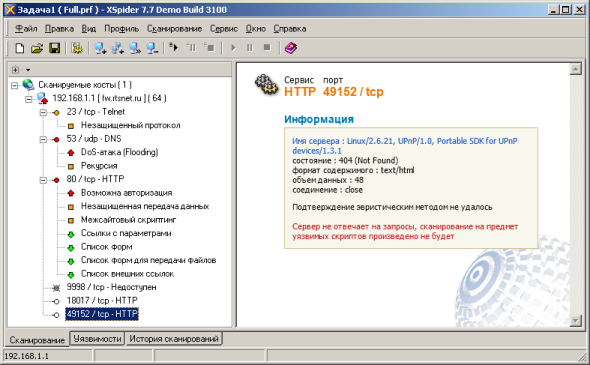590x365 pixels.
Task: Click the expand-all icon above the tree
Action: pyautogui.click(x=15, y=70)
